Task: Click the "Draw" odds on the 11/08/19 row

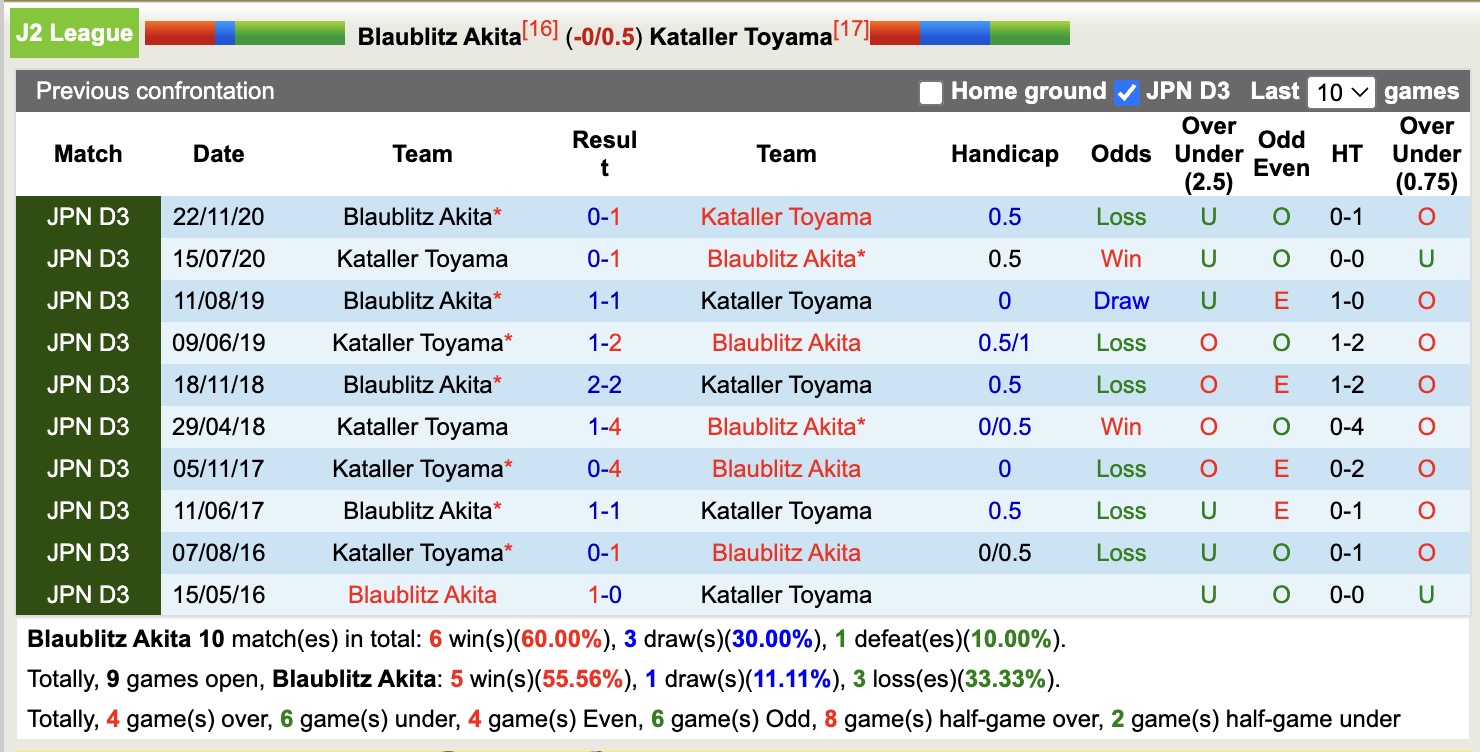Action: pyautogui.click(x=1121, y=300)
